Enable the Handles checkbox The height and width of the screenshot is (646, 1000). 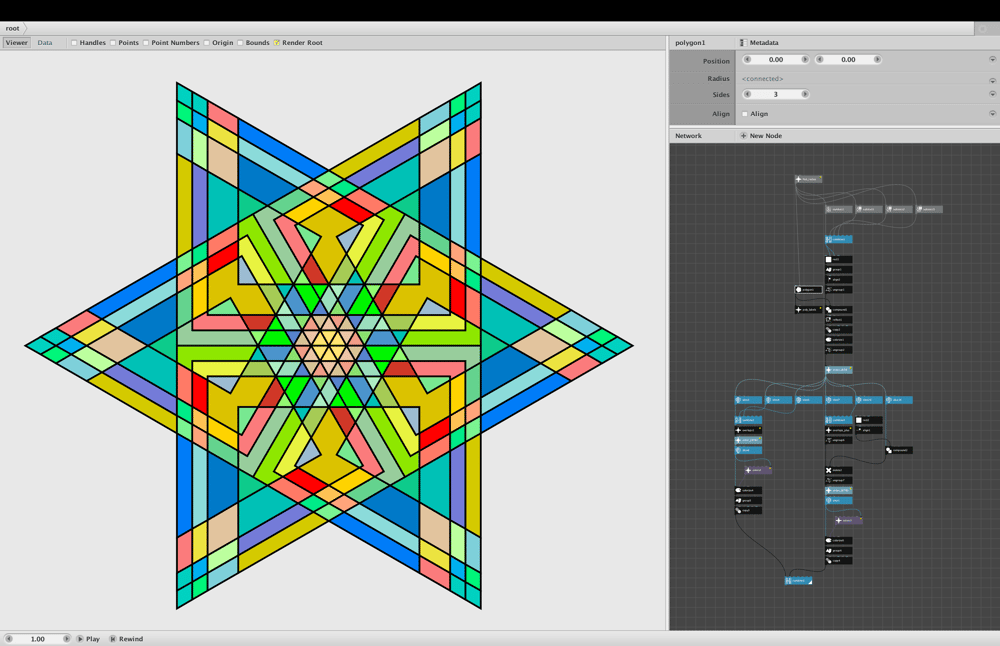point(75,43)
